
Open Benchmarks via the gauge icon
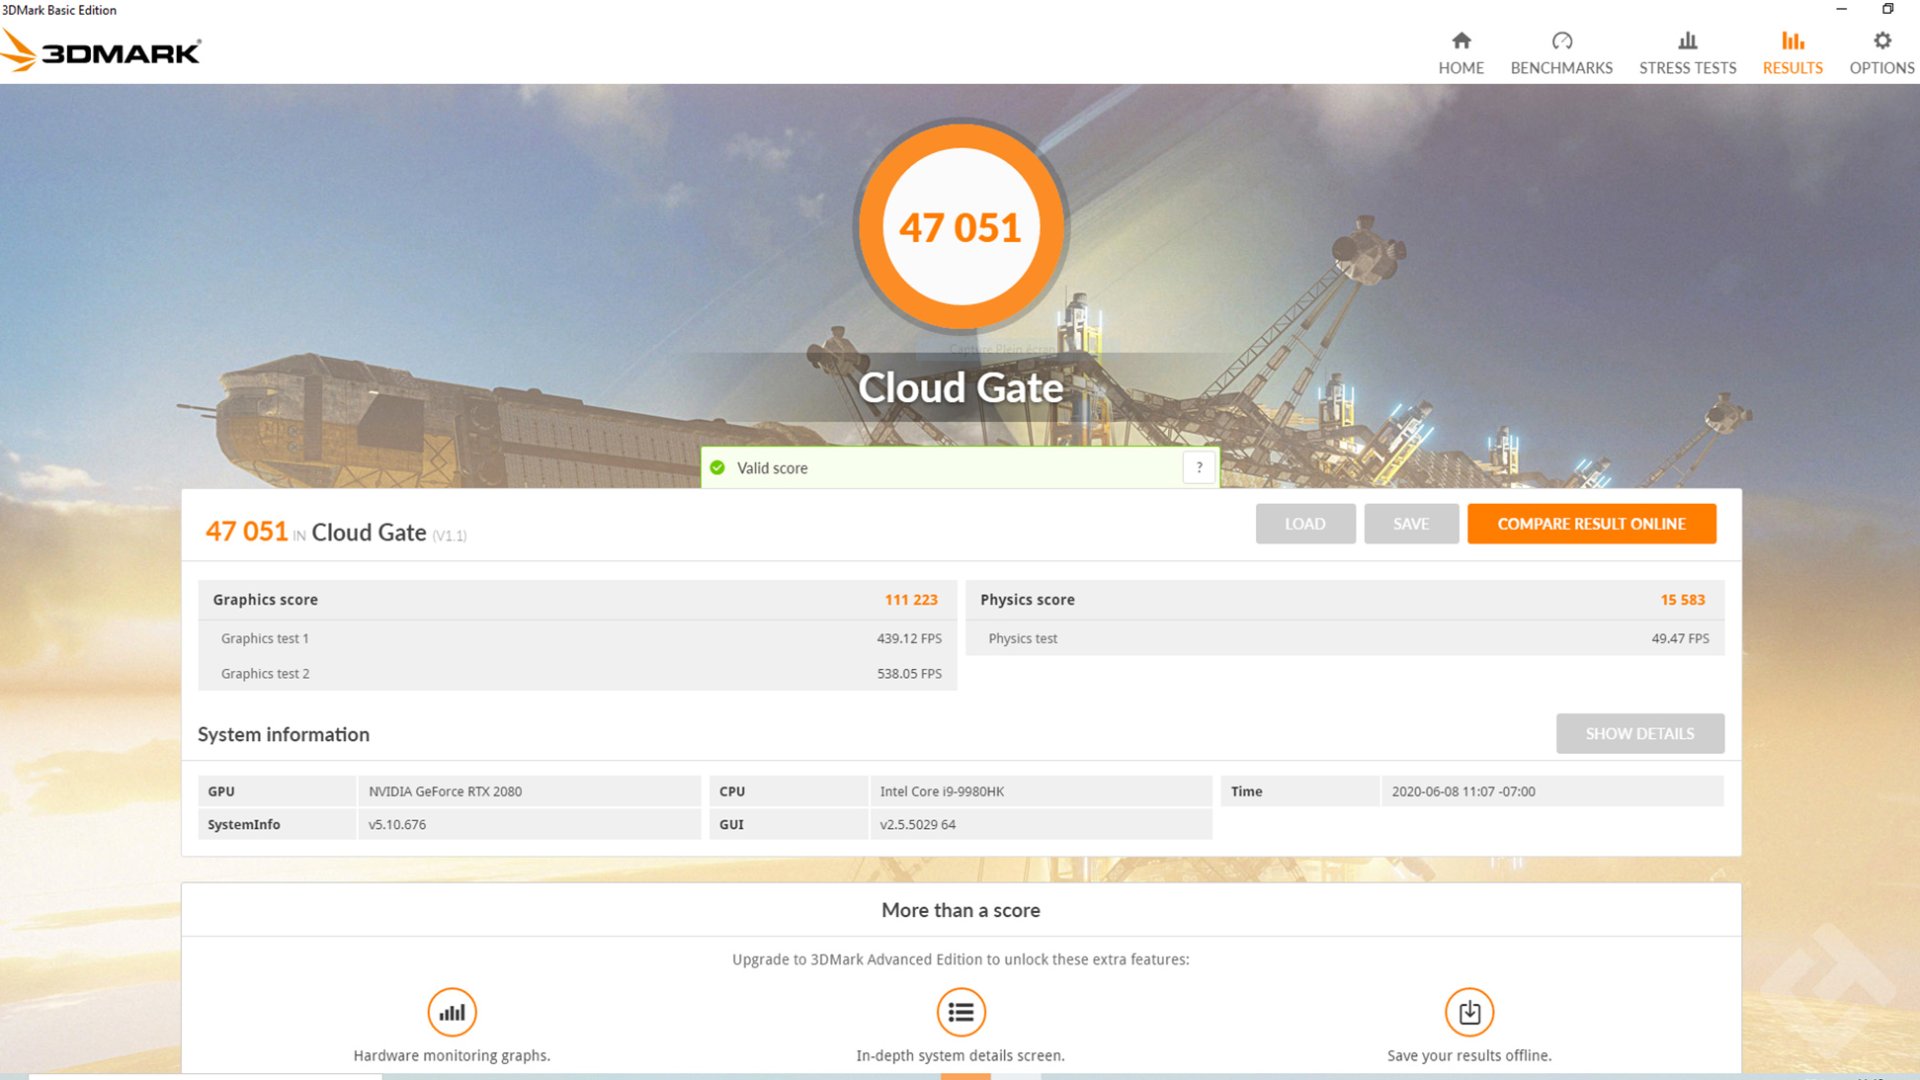[x=1562, y=41]
